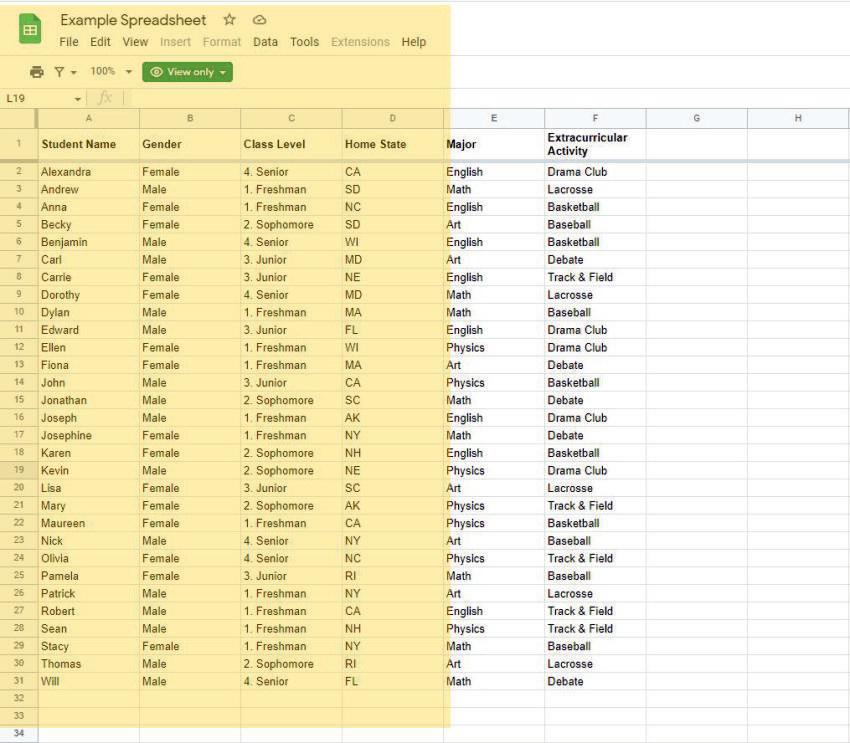
Task: Select Becky's Baseball cell
Action: (595, 224)
